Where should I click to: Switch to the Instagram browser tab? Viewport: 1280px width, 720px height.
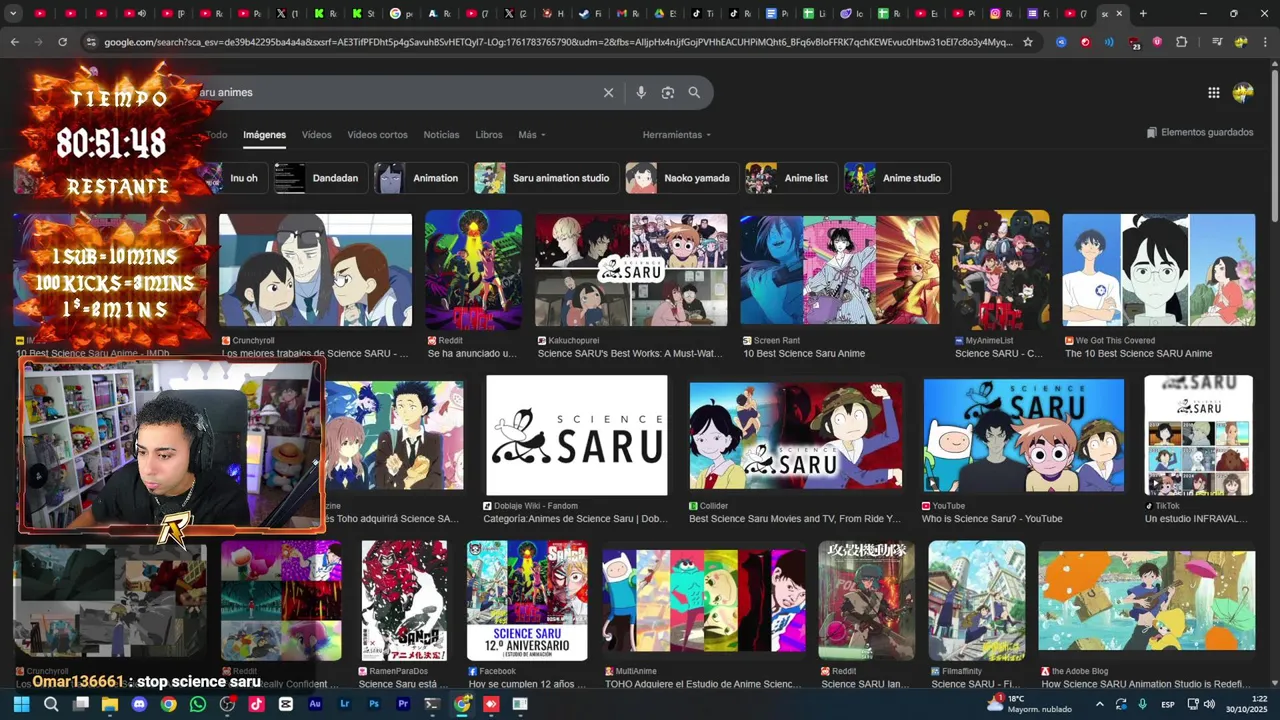(x=1001, y=14)
